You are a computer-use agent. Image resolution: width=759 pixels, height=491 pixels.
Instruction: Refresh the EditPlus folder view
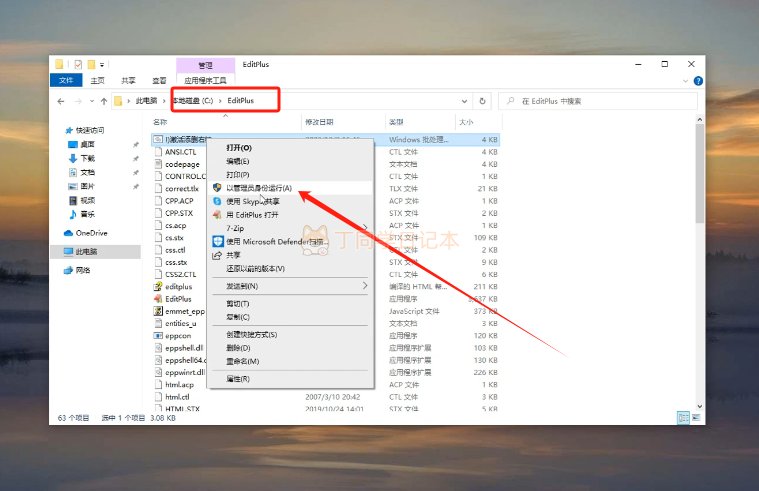482,101
